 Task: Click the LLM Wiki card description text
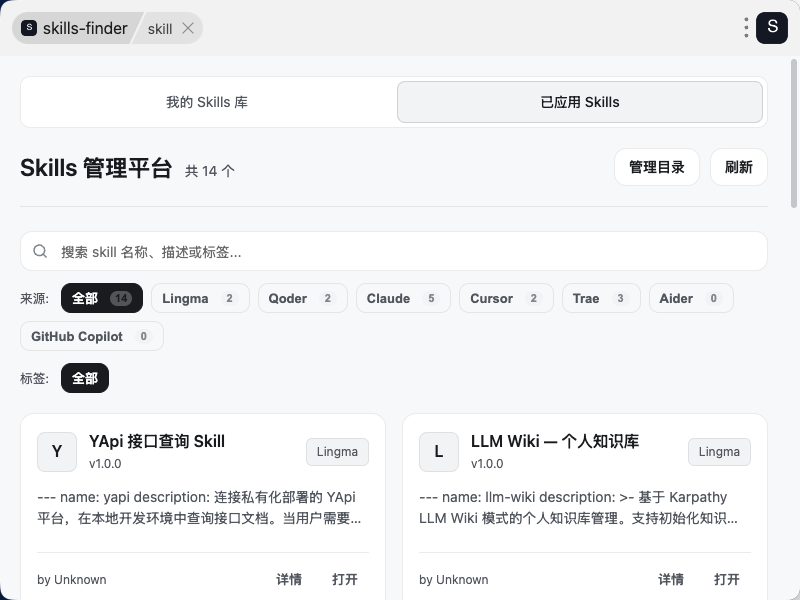tap(578, 508)
